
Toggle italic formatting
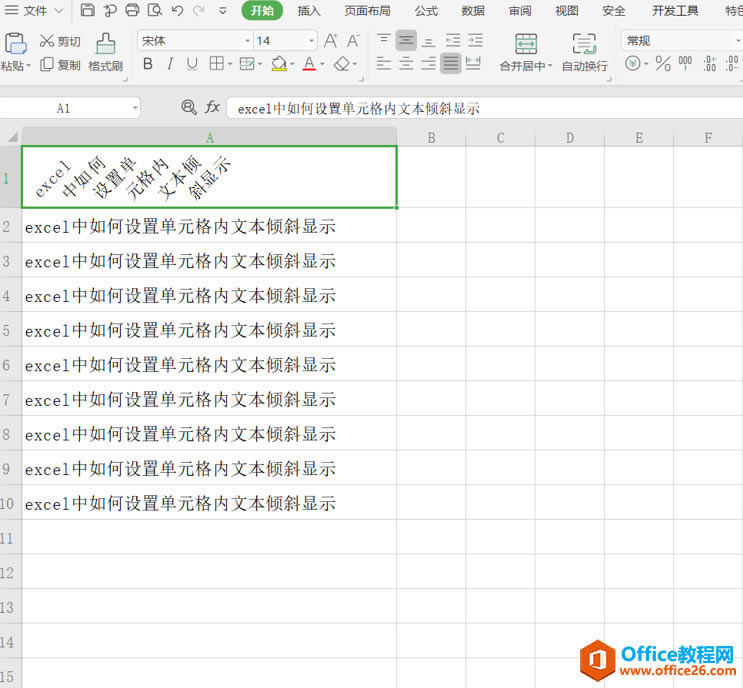(x=170, y=63)
